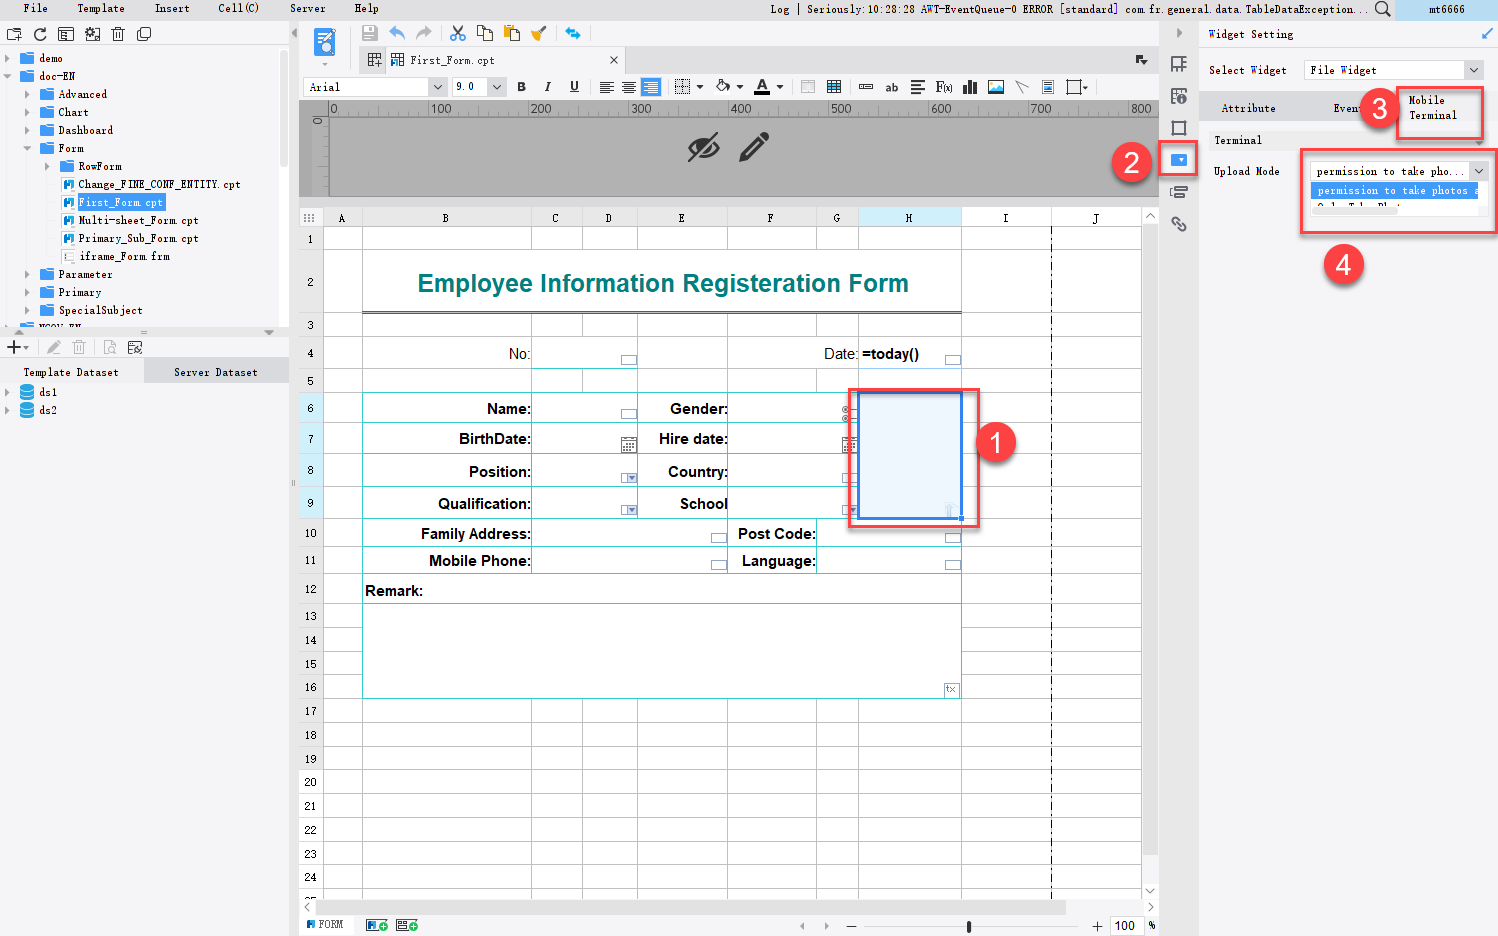
Task: Apply the format painter brush
Action: click(539, 33)
